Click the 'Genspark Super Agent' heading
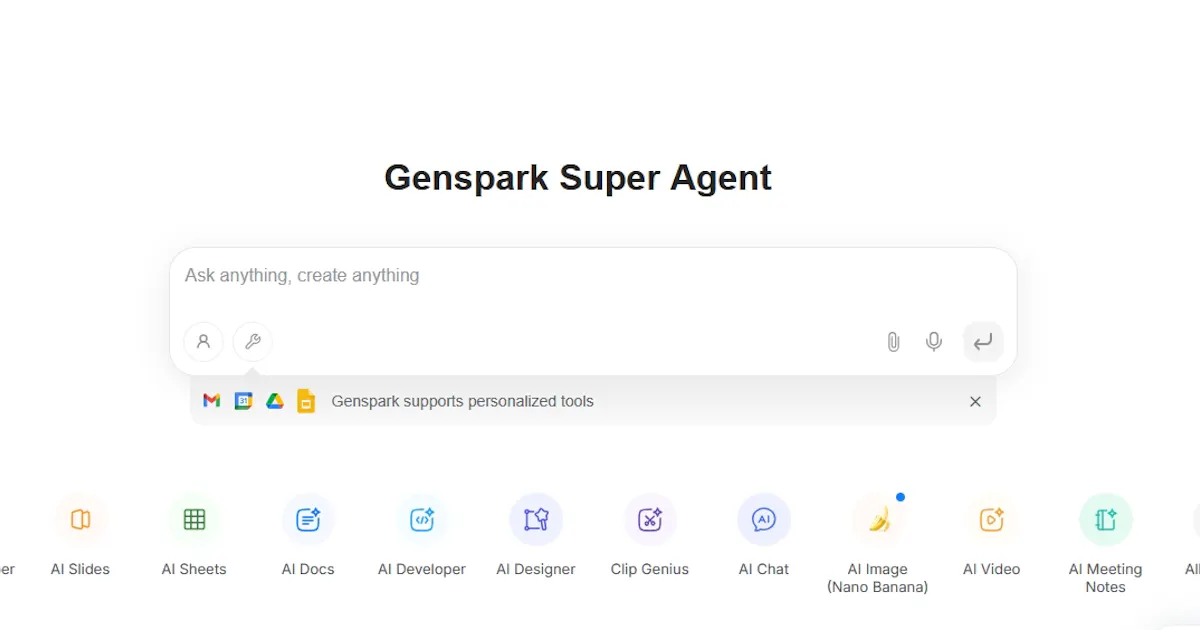This screenshot has width=1200, height=630. pyautogui.click(x=578, y=178)
